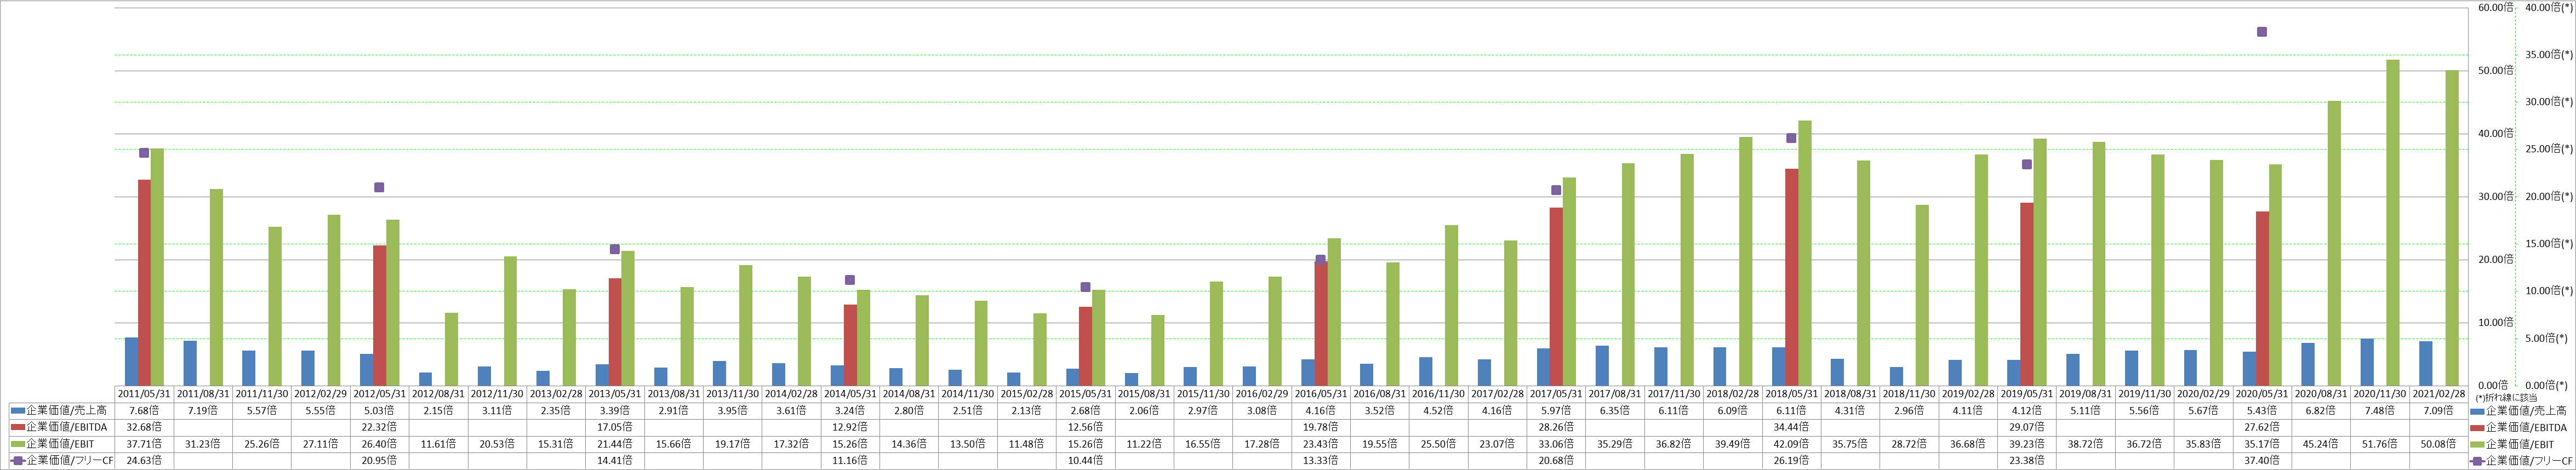Click the purple 企業価値/フリーCF marker in the table row header
2576x470 pixels.
click(18, 460)
